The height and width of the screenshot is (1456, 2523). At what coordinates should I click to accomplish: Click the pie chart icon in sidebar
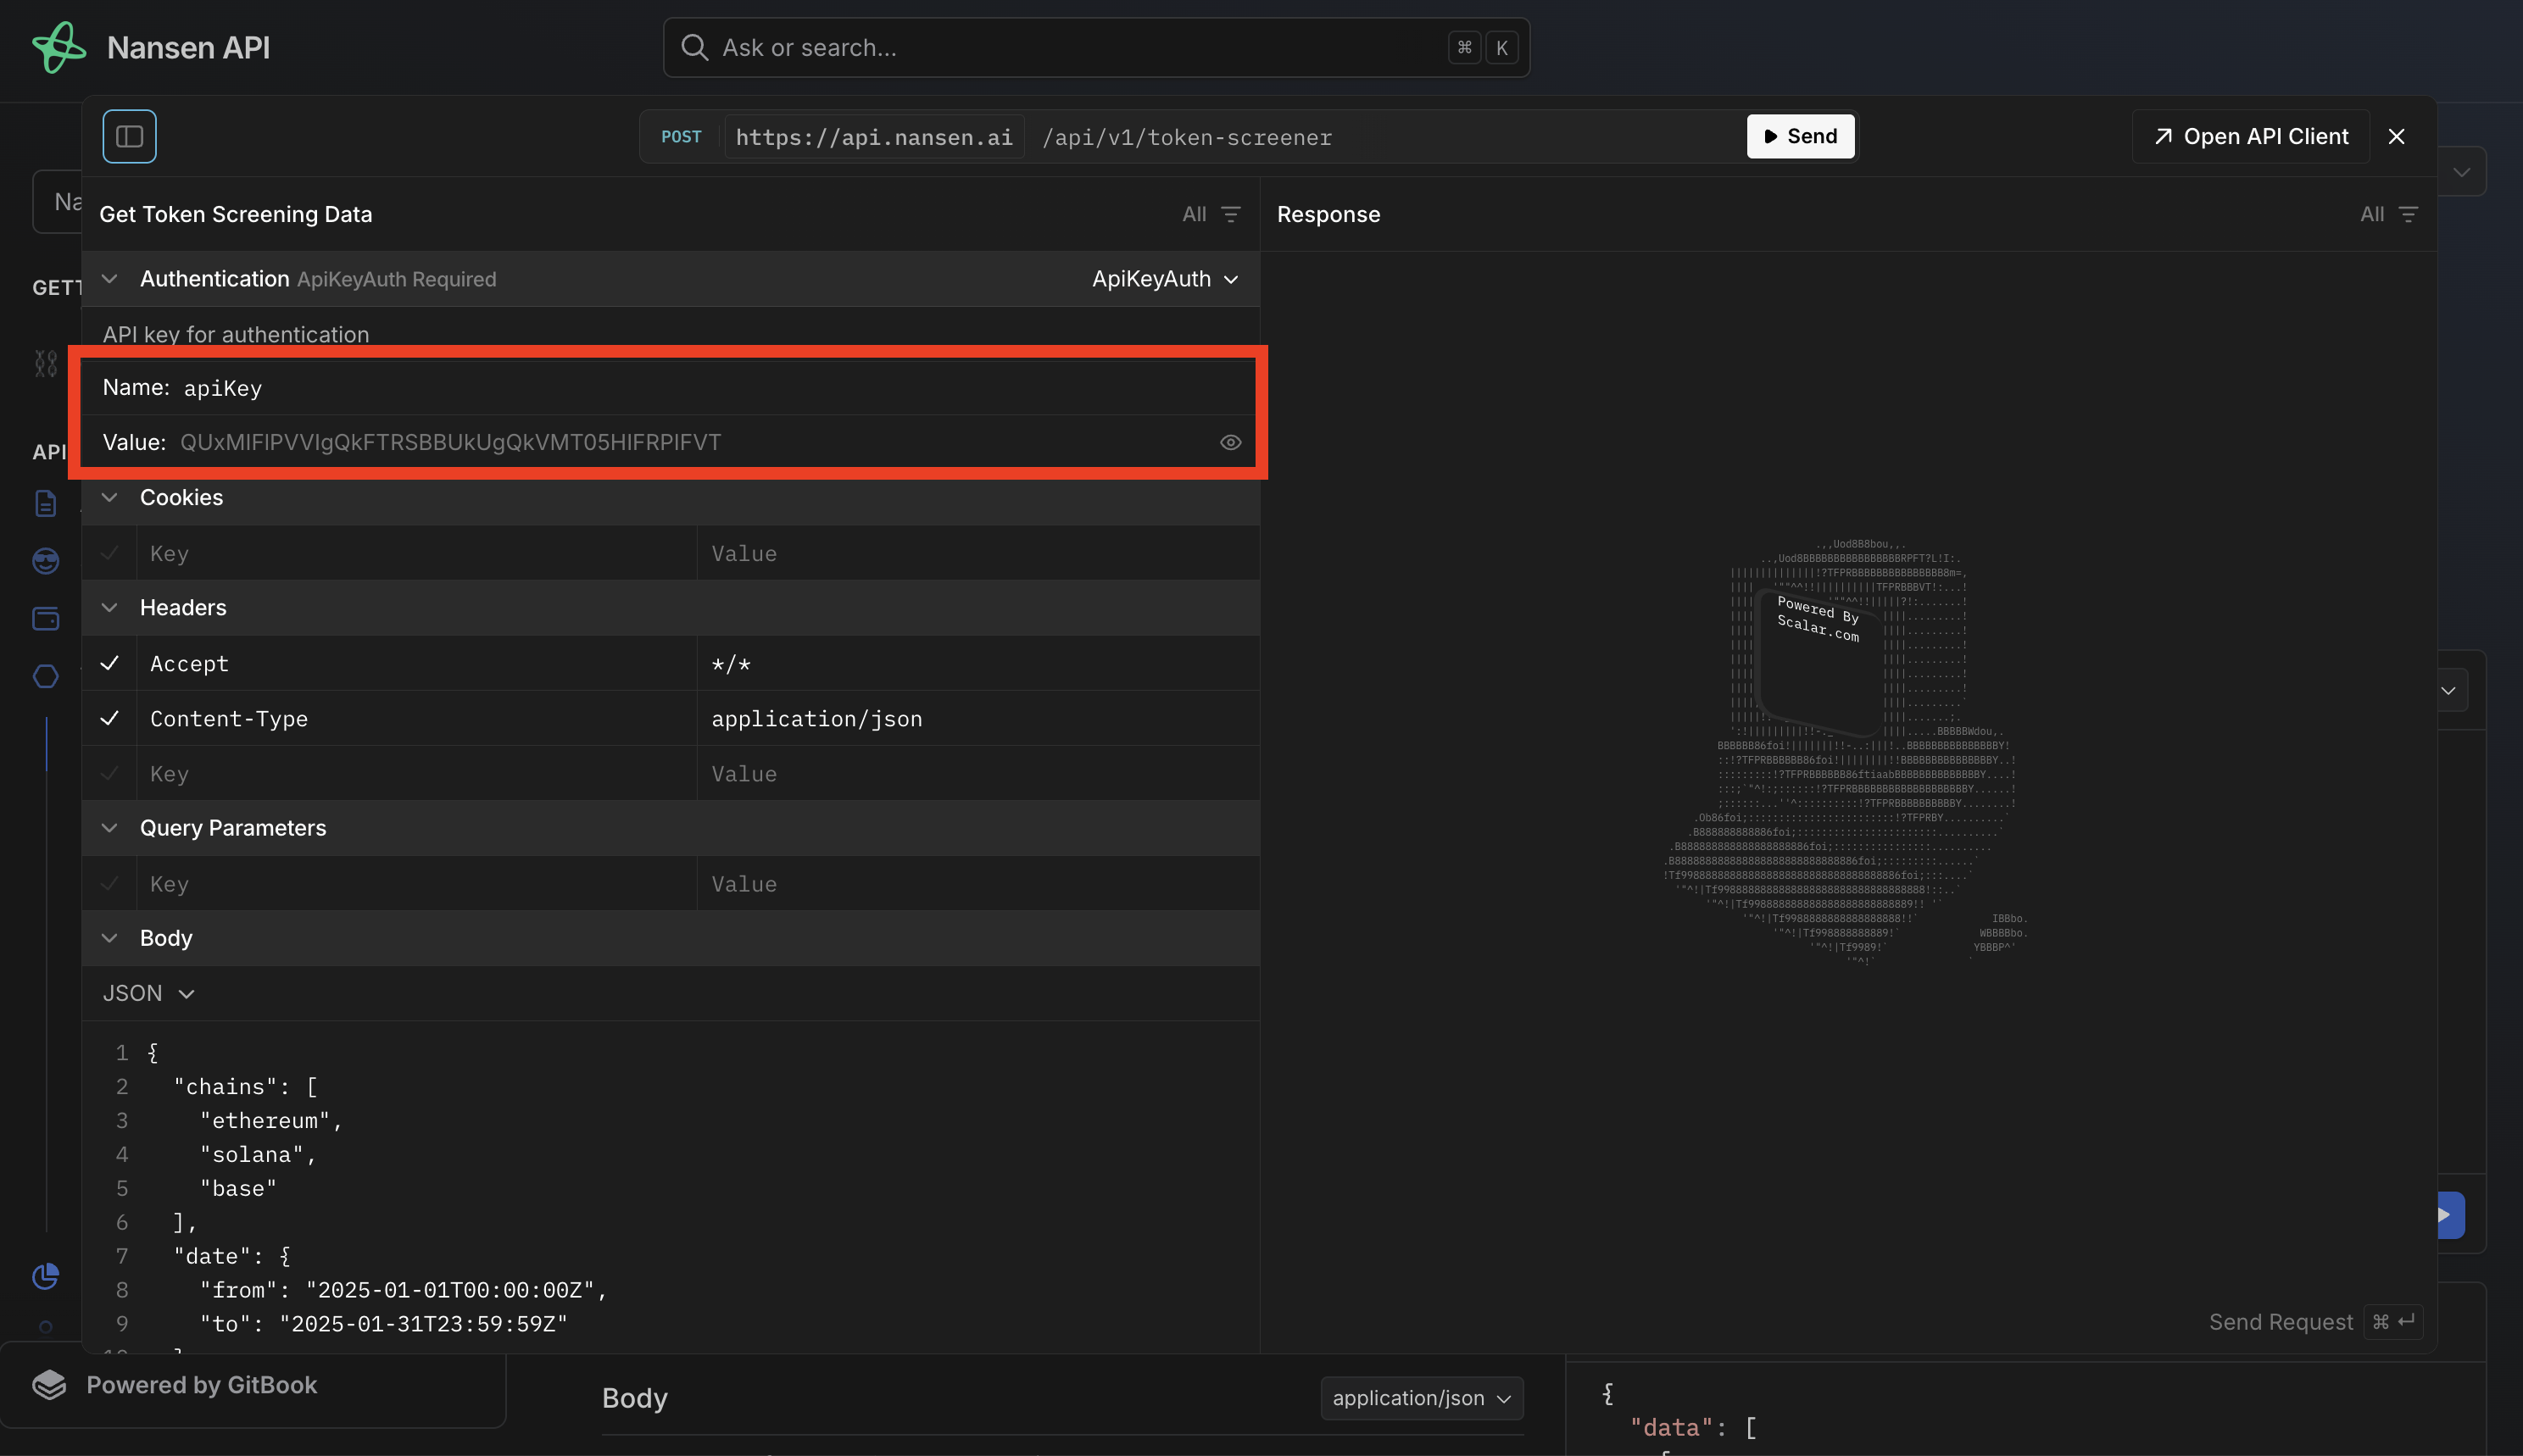click(46, 1276)
